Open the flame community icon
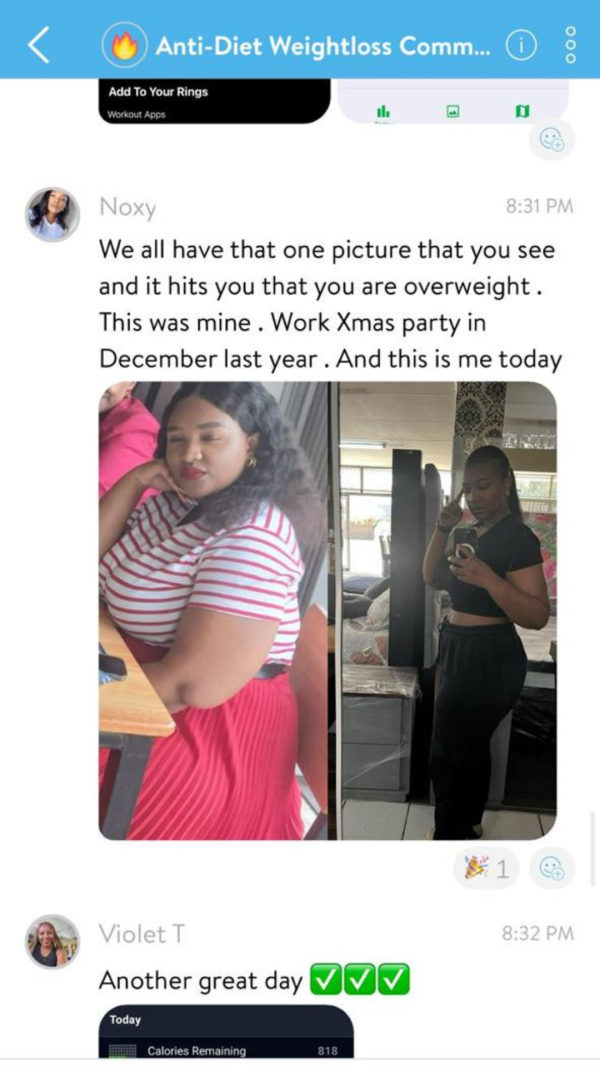 tap(125, 46)
